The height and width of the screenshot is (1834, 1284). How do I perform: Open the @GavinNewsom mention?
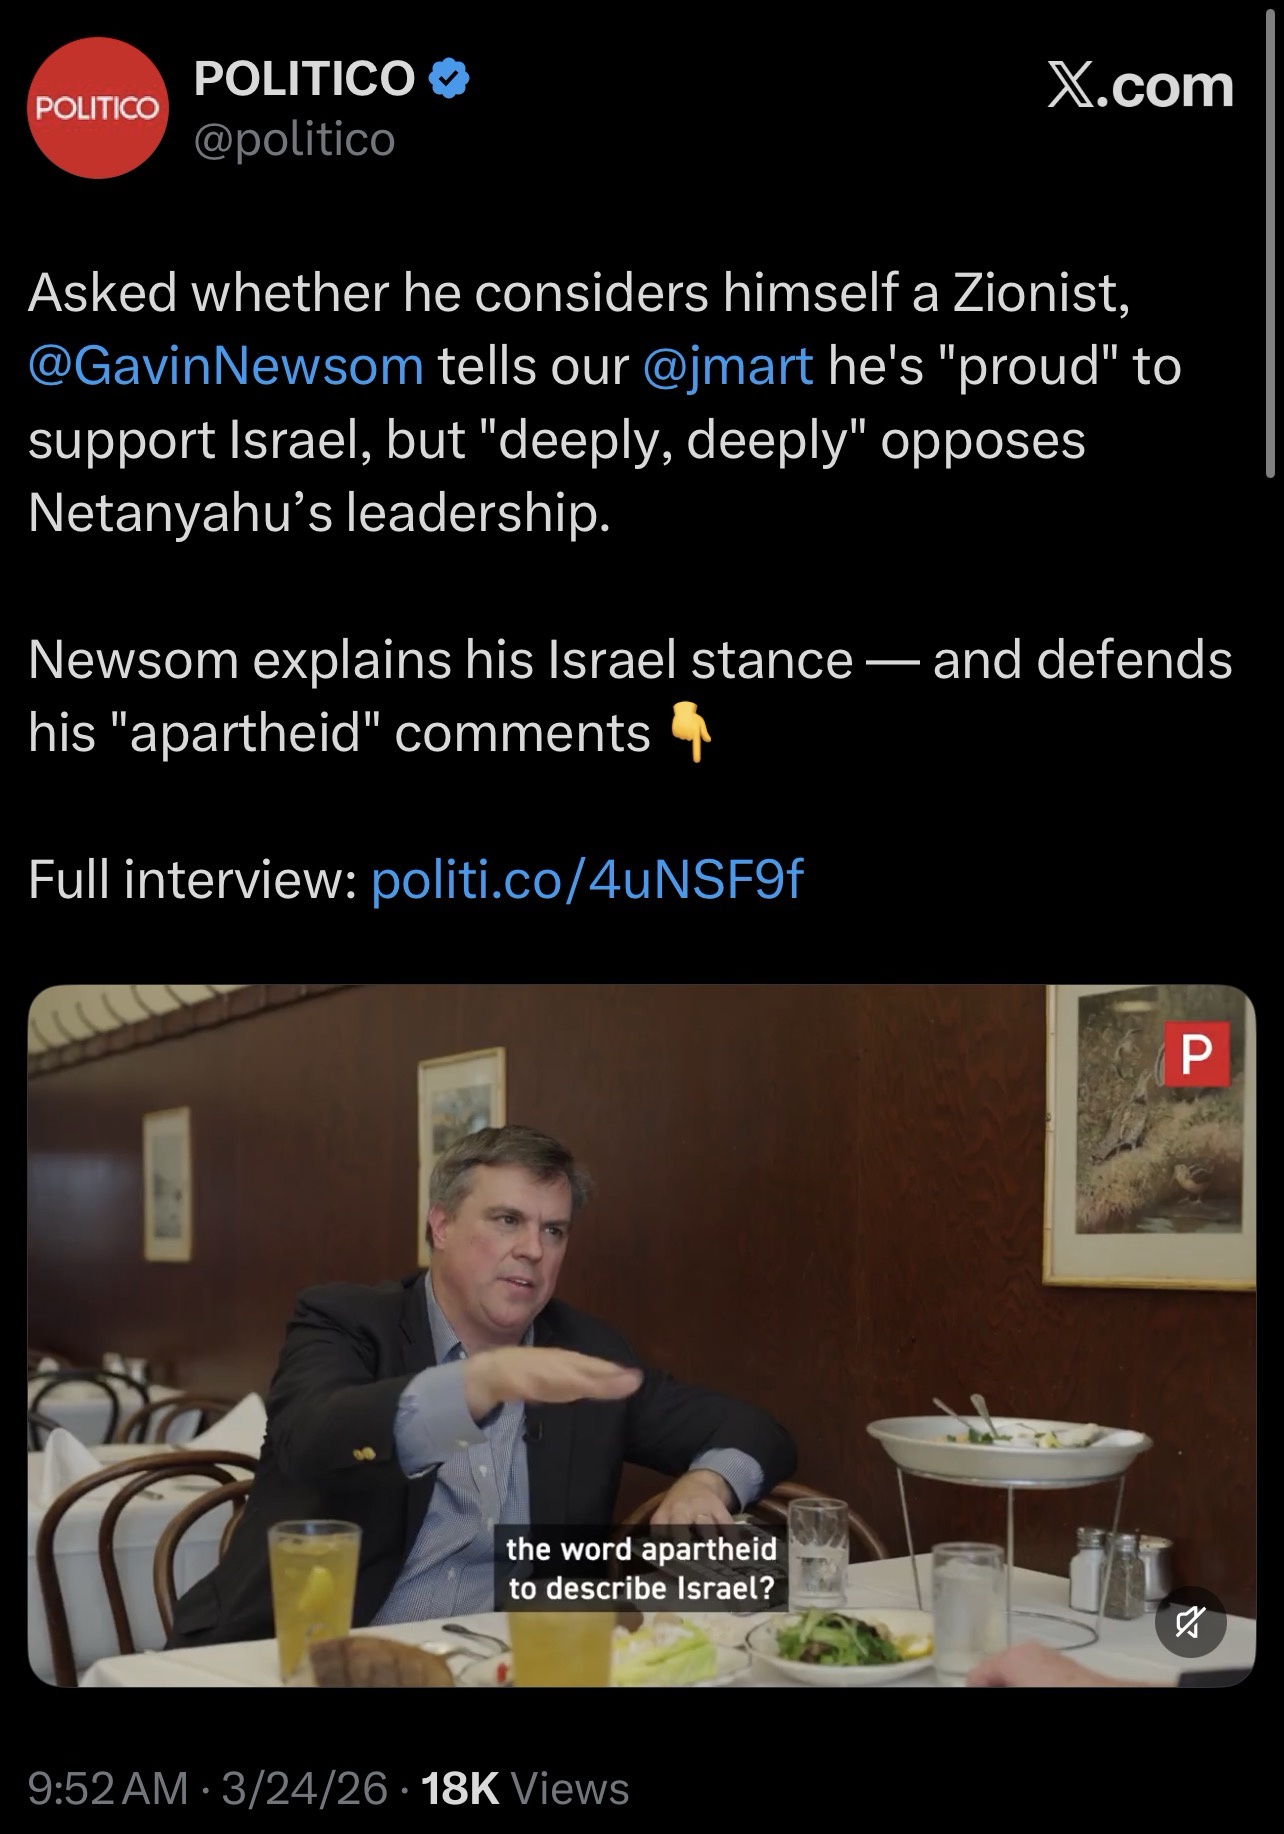pyautogui.click(x=226, y=366)
